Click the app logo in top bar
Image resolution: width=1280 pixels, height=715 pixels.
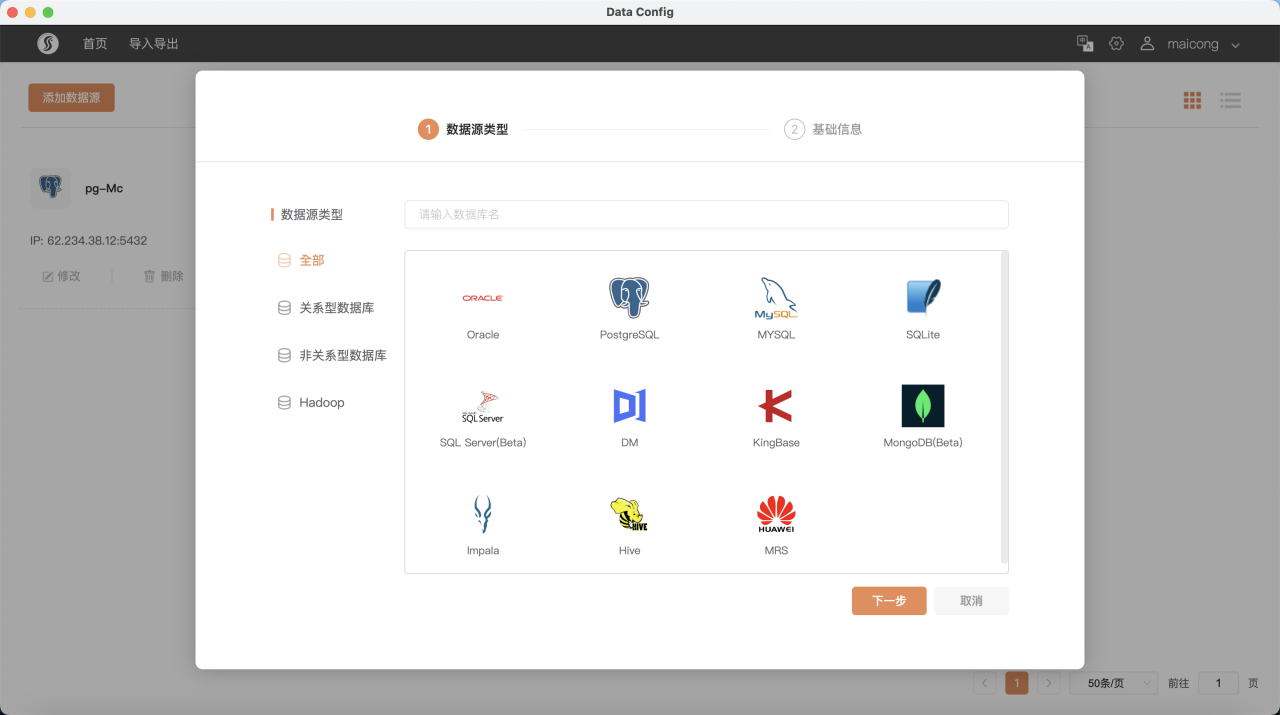pyautogui.click(x=48, y=44)
